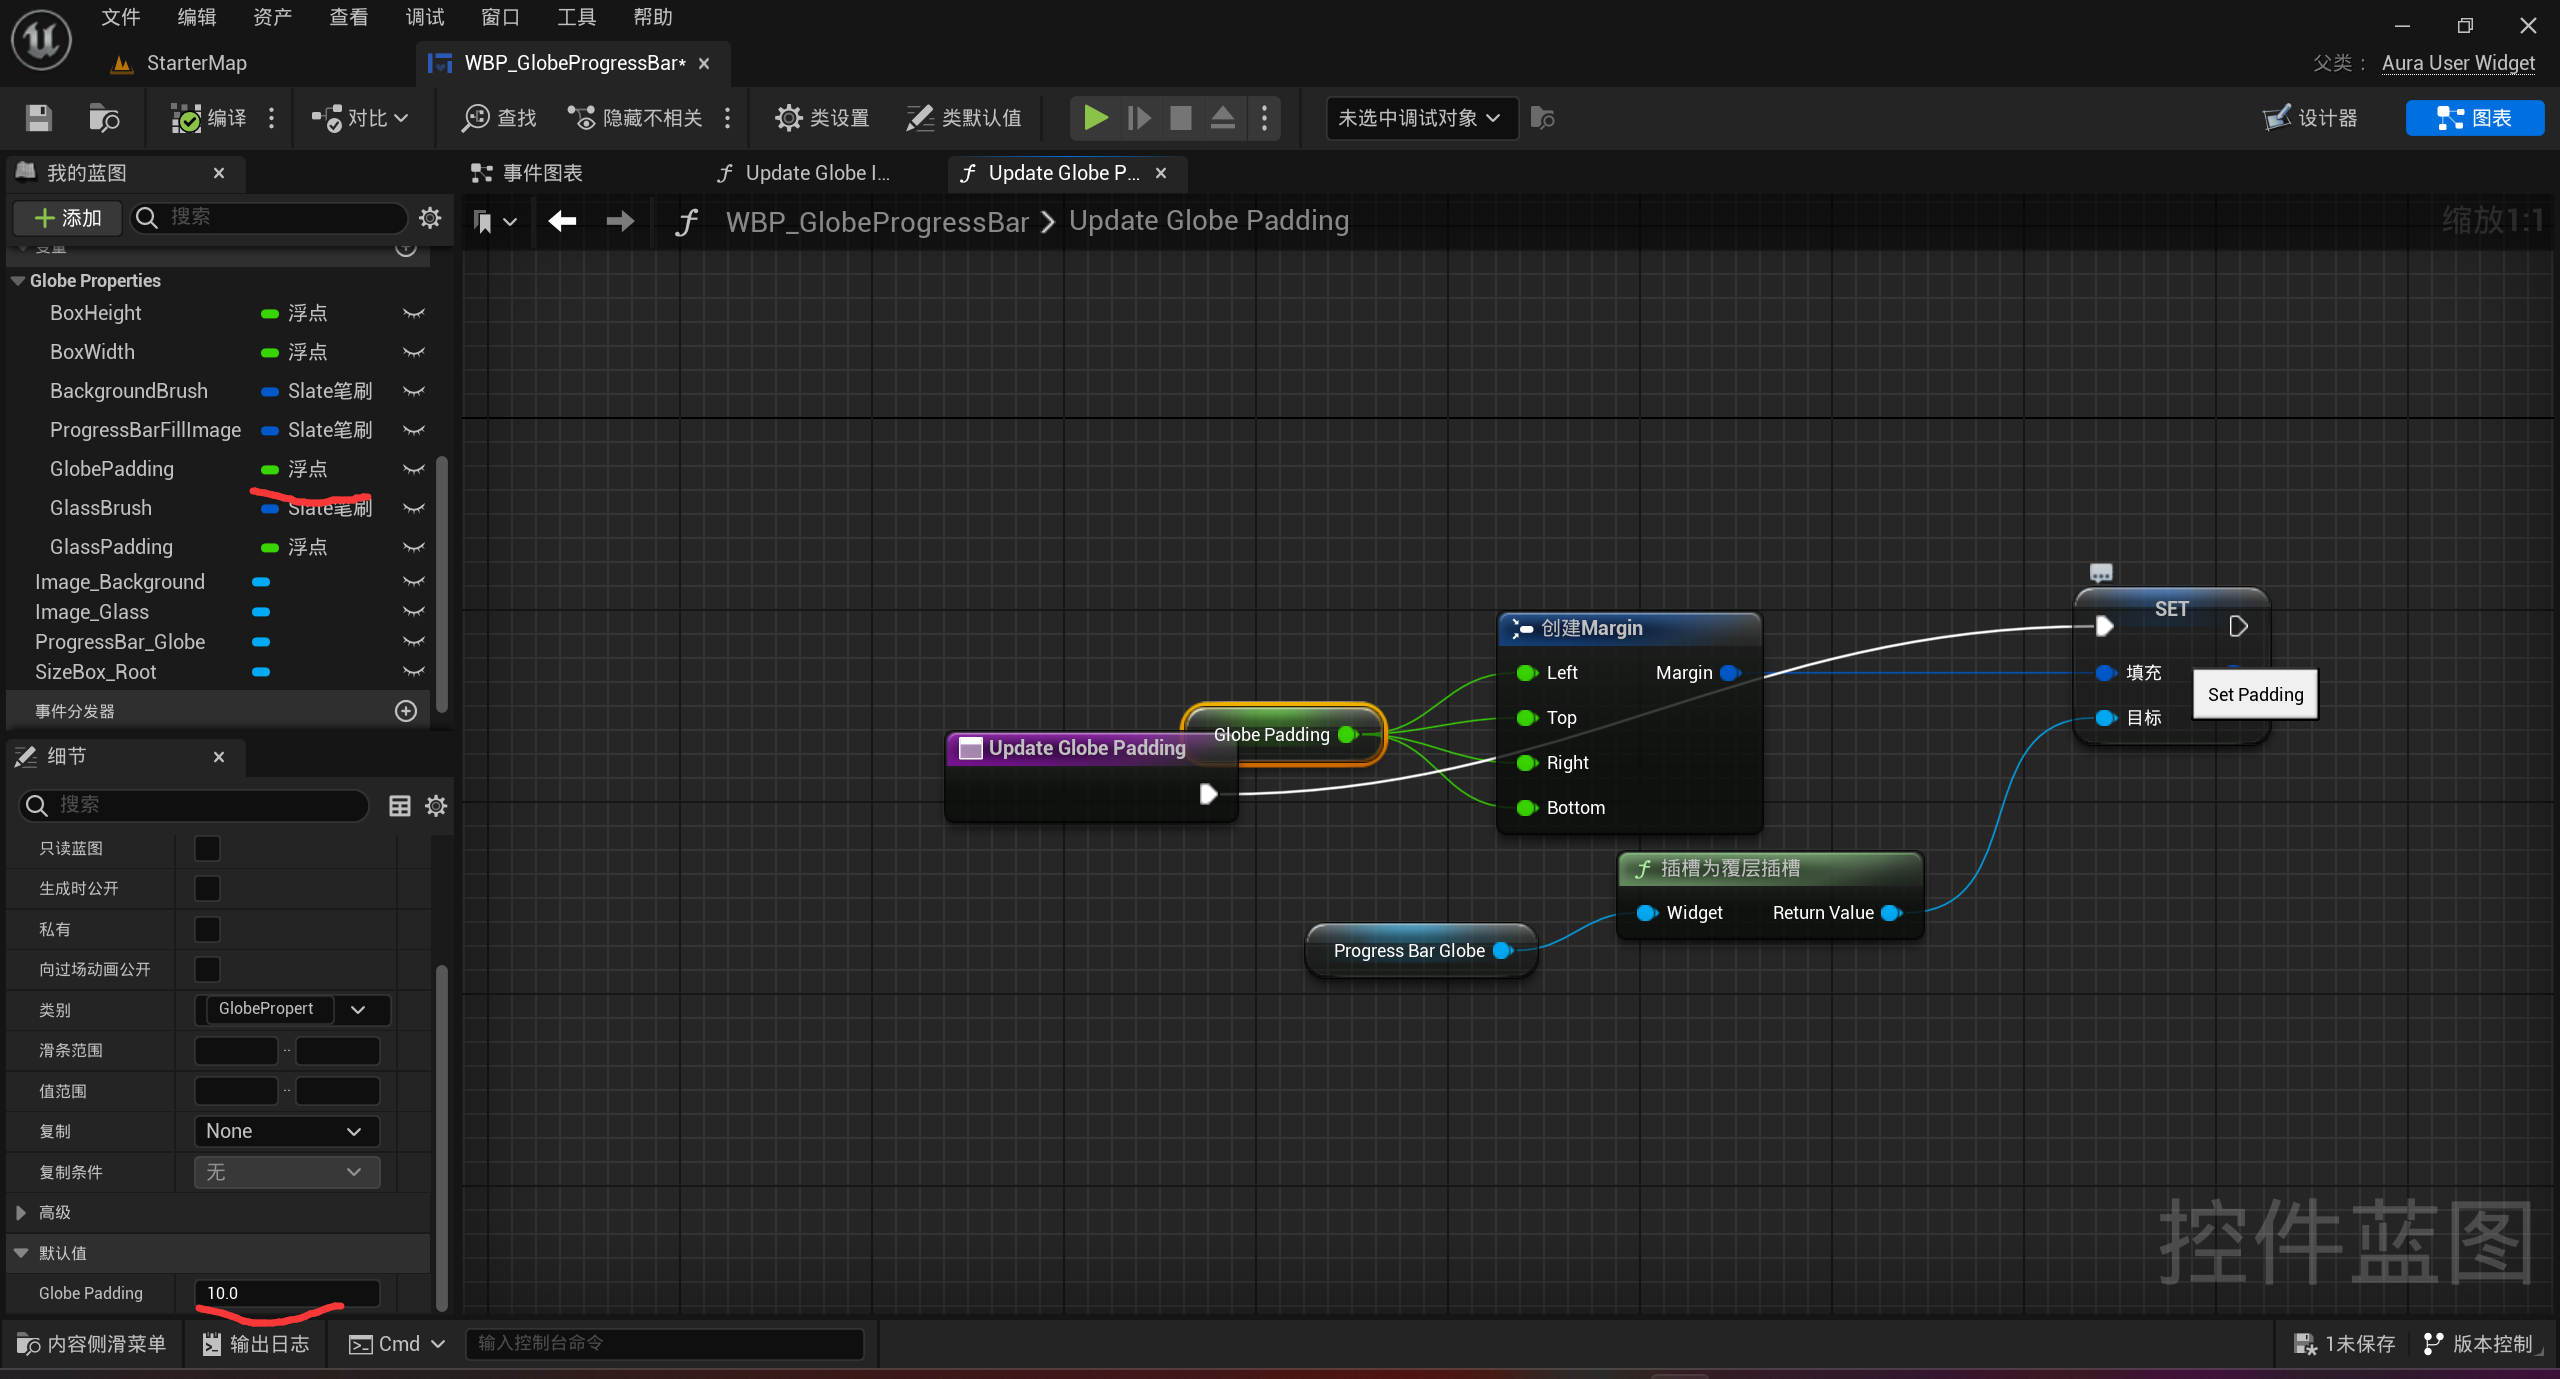
Task: Switch to the 事件图表 tab
Action: tap(527, 173)
